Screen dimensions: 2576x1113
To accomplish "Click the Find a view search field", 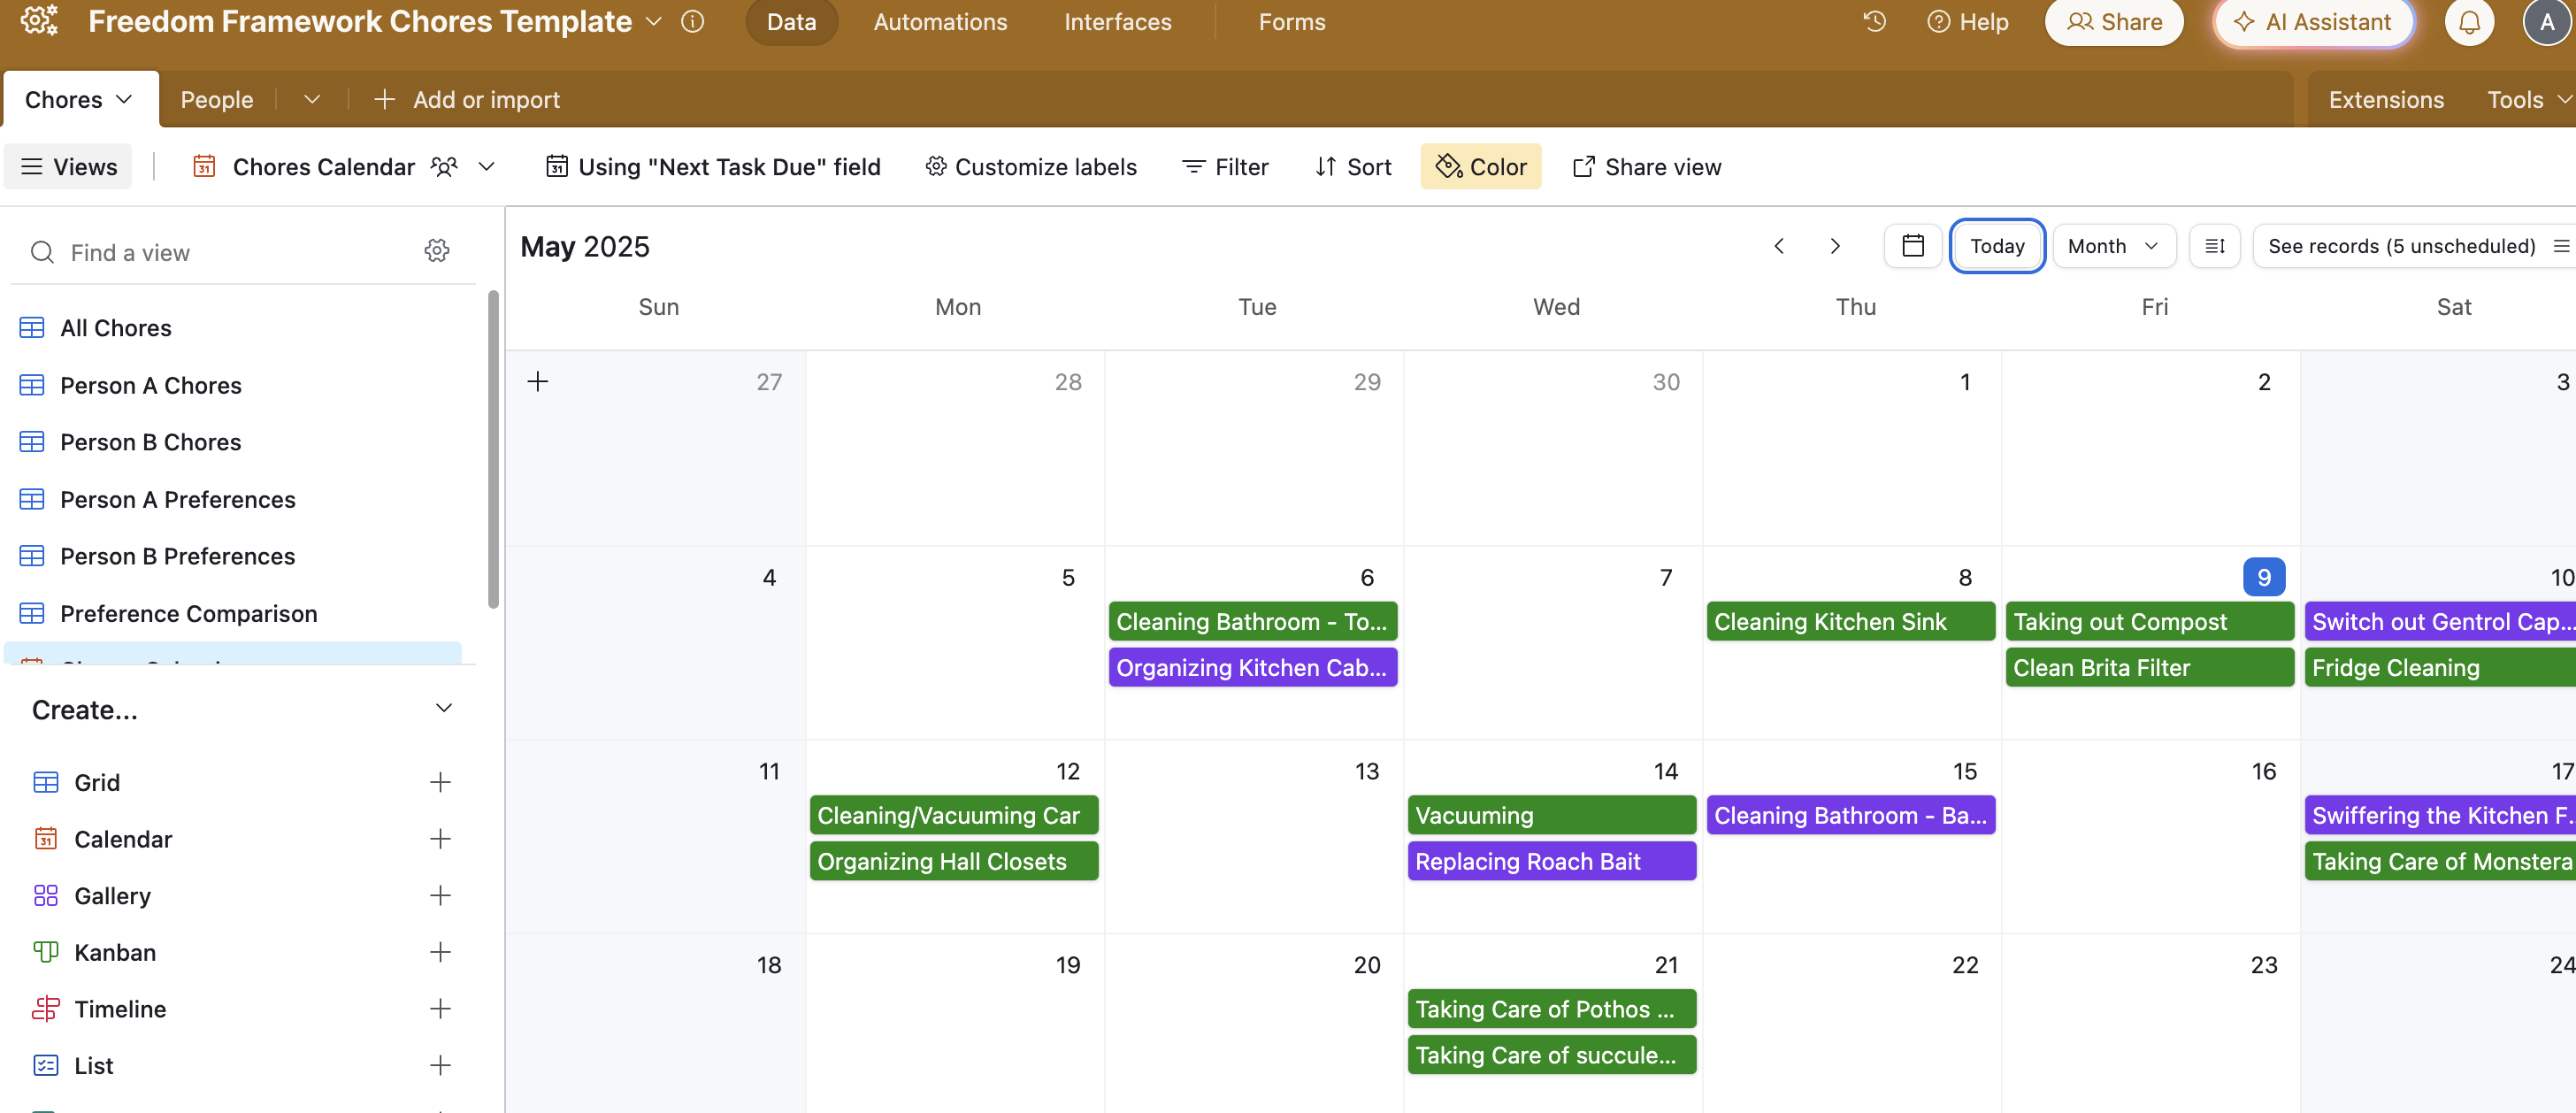I will click(230, 253).
